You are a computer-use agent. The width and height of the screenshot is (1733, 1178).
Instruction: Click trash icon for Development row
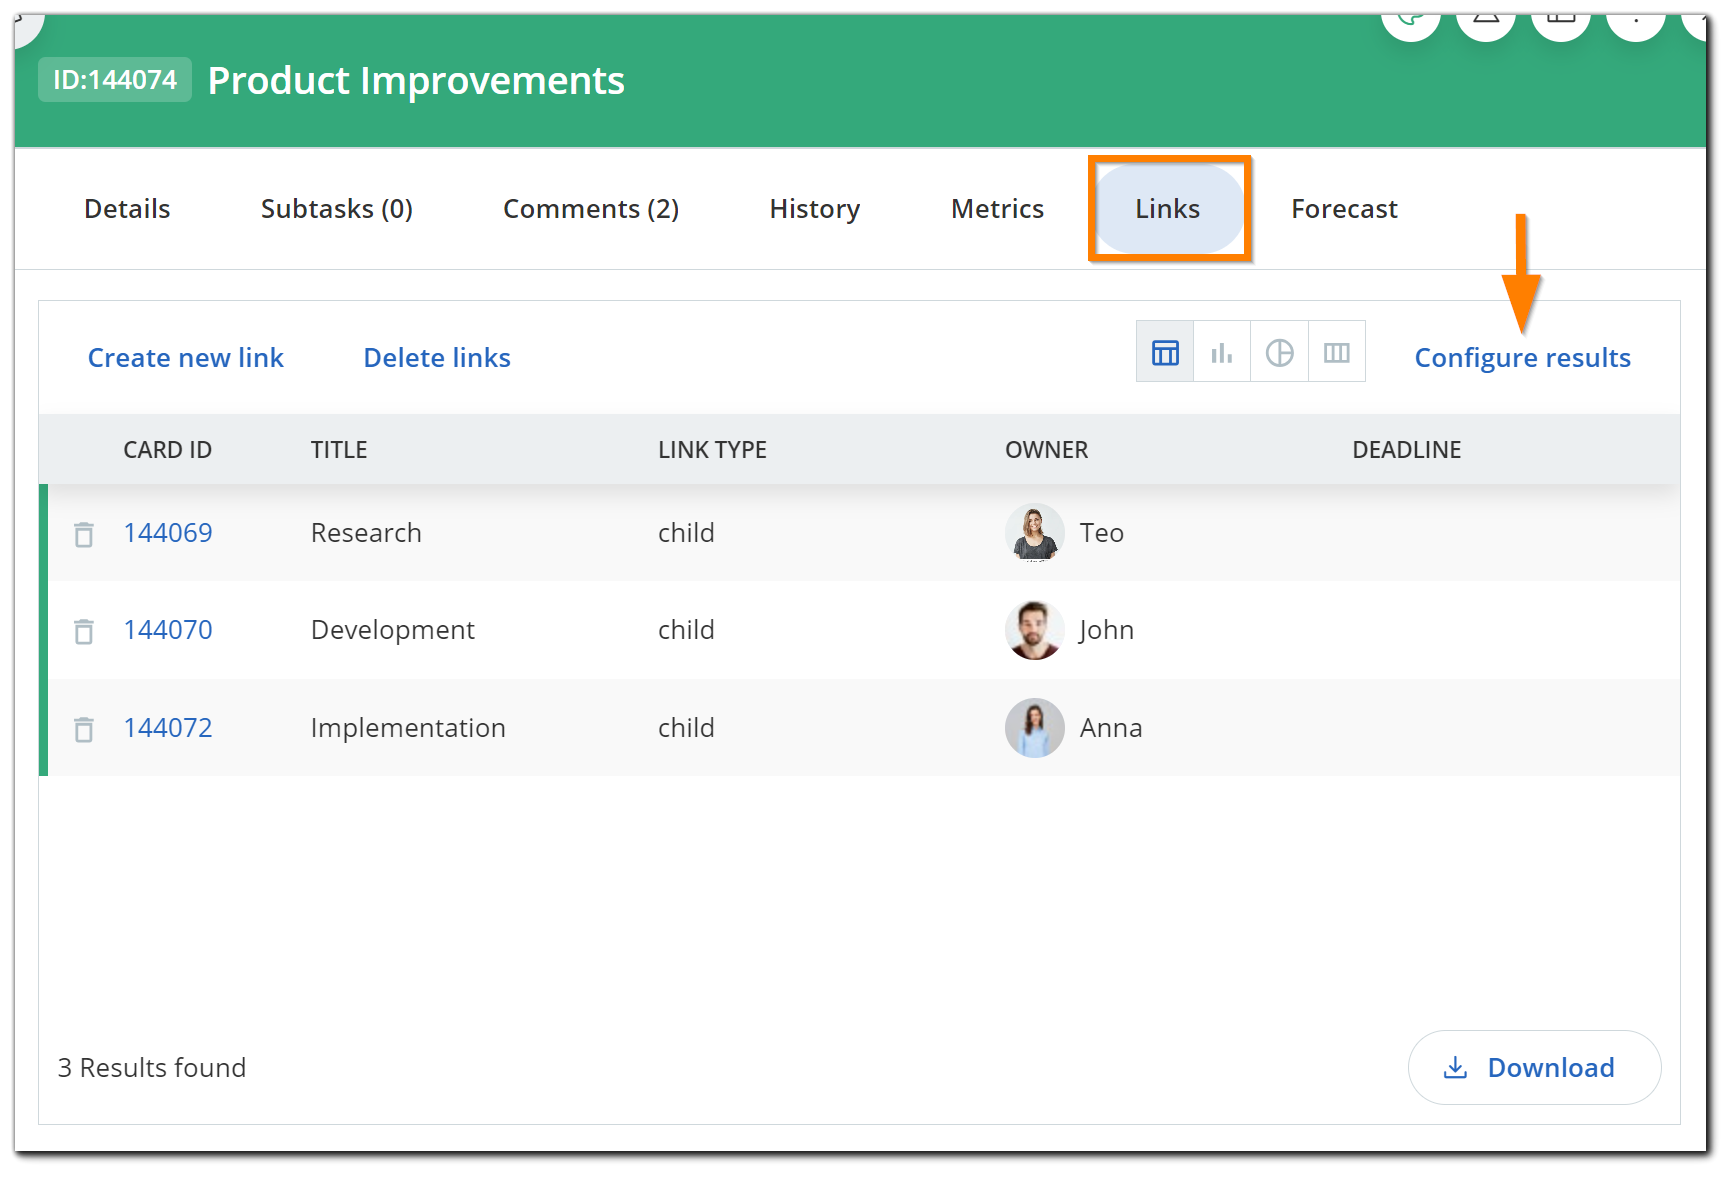[x=84, y=631]
